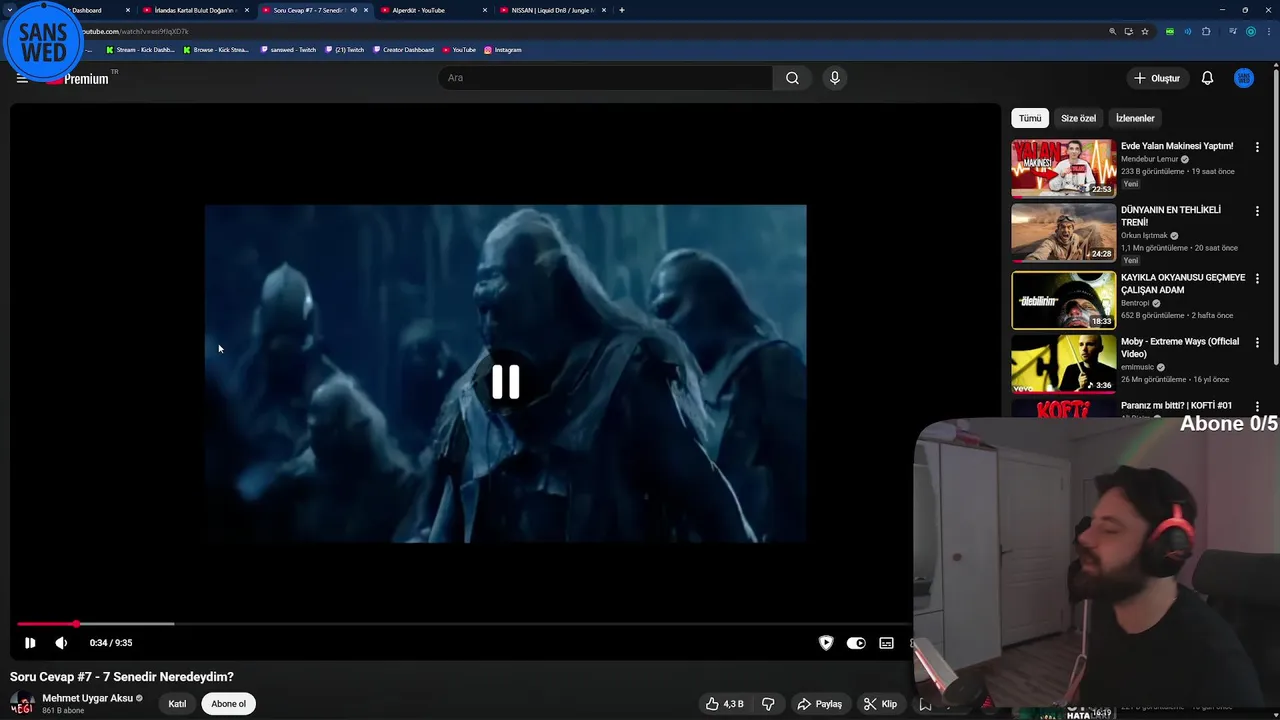Open options menu for Evde Yalan Makinesi video
Viewport: 1280px width, 720px height.
(1257, 147)
